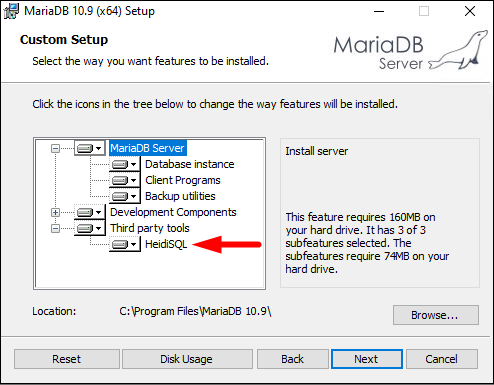
Task: Select the Database instance tree item
Action: click(190, 164)
